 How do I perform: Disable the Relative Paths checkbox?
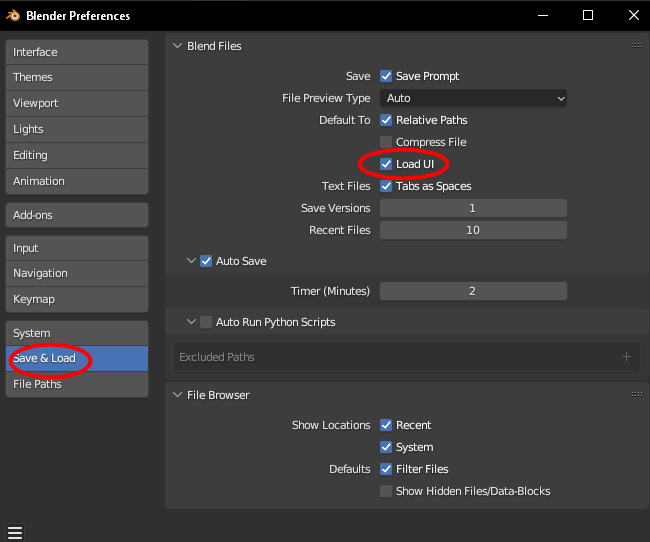[x=386, y=120]
